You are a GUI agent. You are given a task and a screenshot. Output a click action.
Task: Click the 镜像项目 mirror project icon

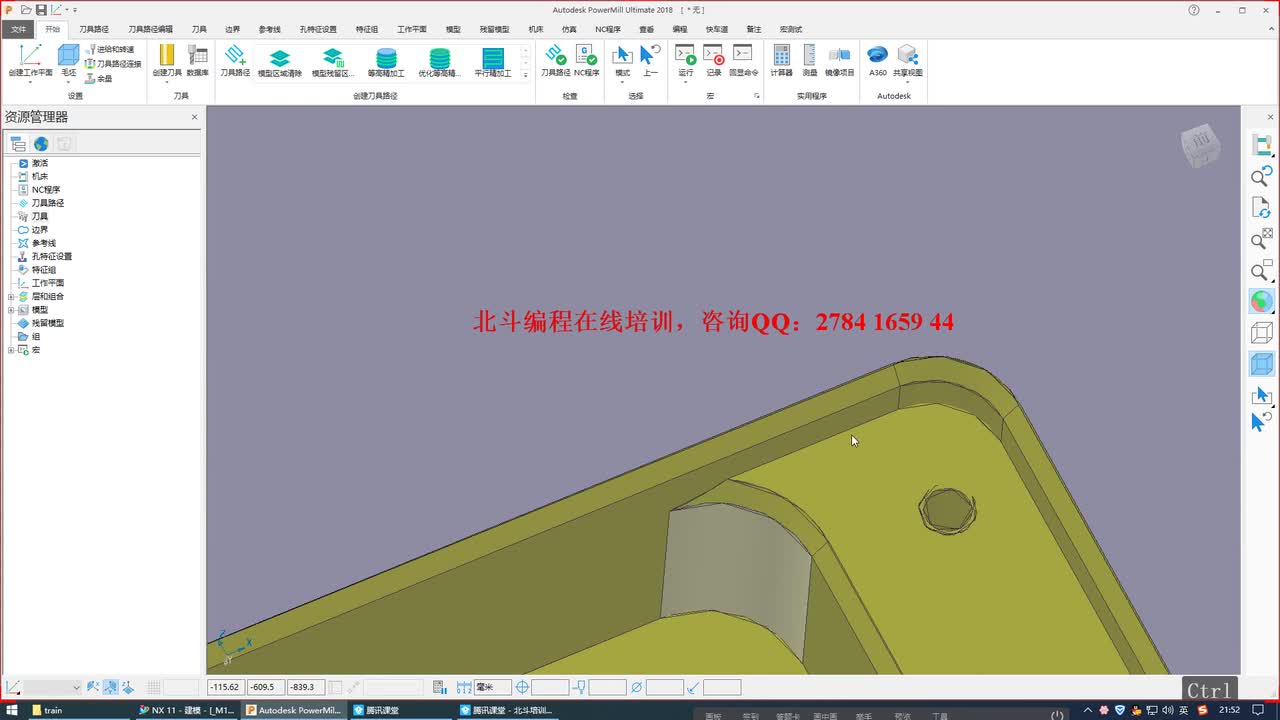click(x=839, y=55)
